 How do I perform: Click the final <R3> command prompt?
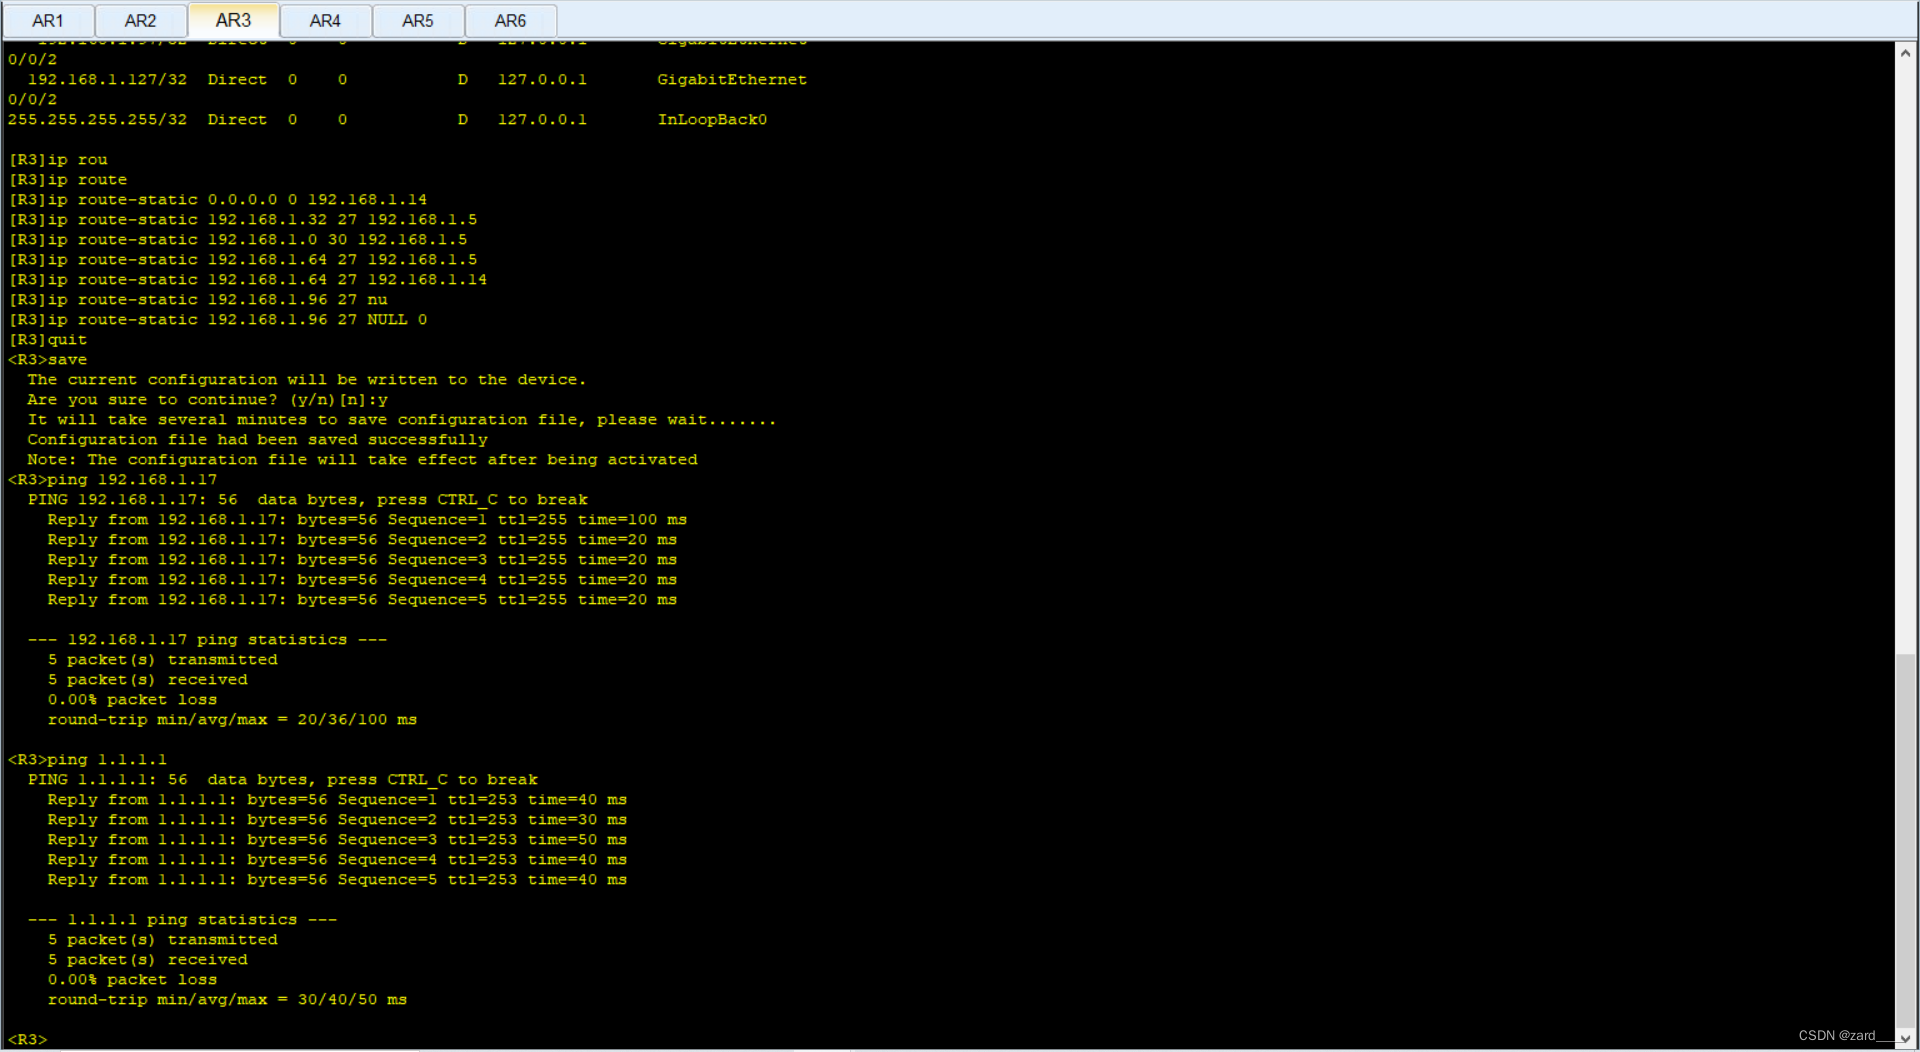28,1039
